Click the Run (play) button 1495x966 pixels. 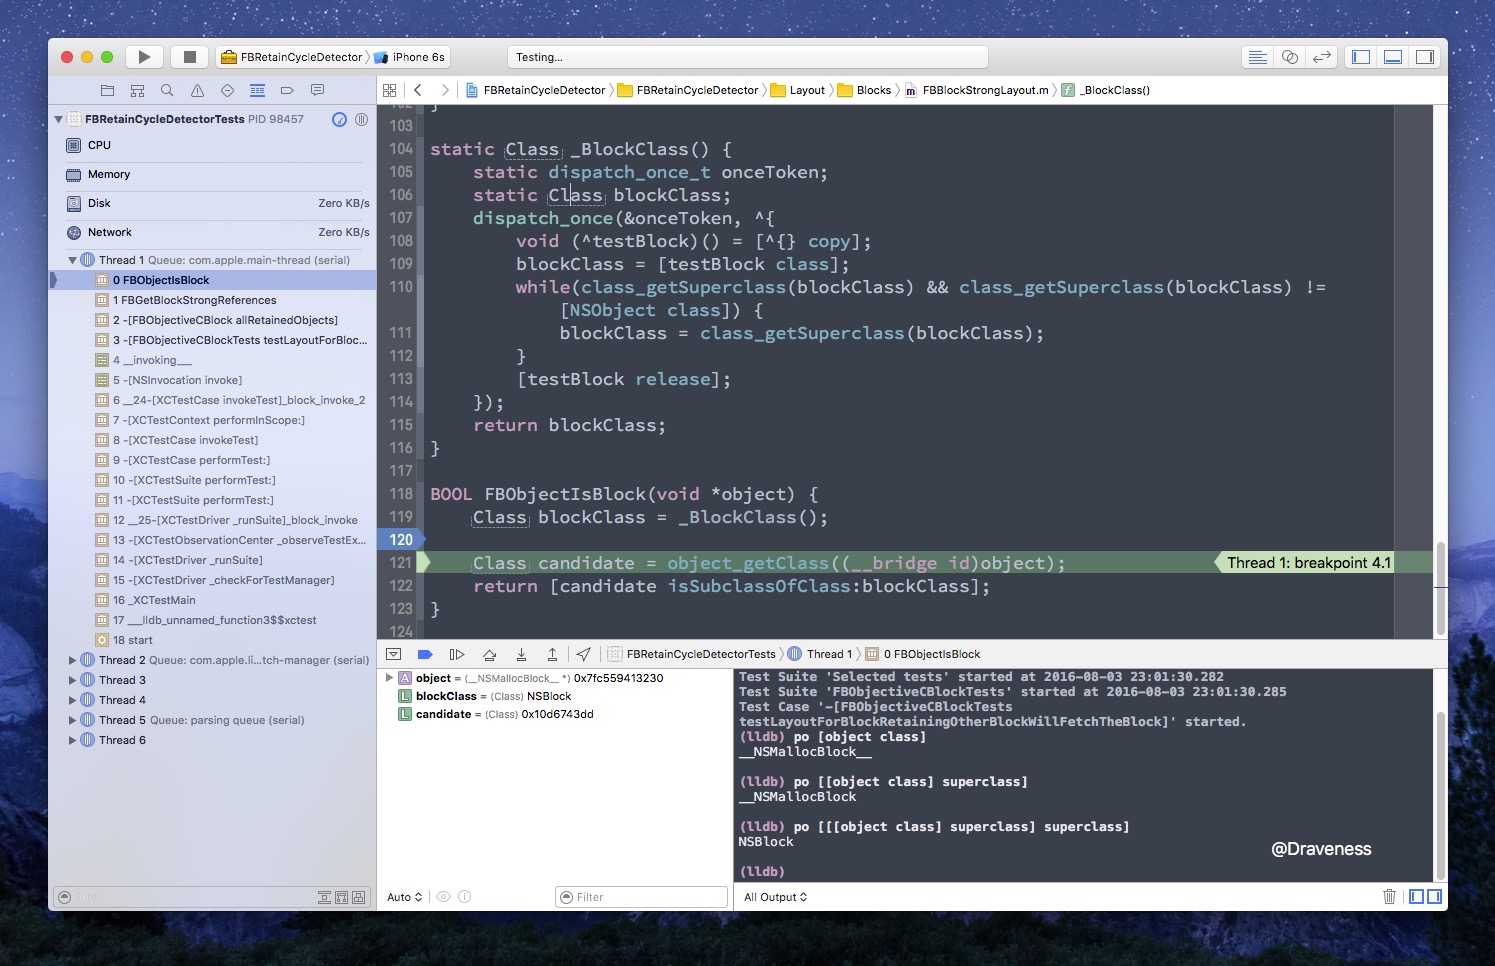144,57
